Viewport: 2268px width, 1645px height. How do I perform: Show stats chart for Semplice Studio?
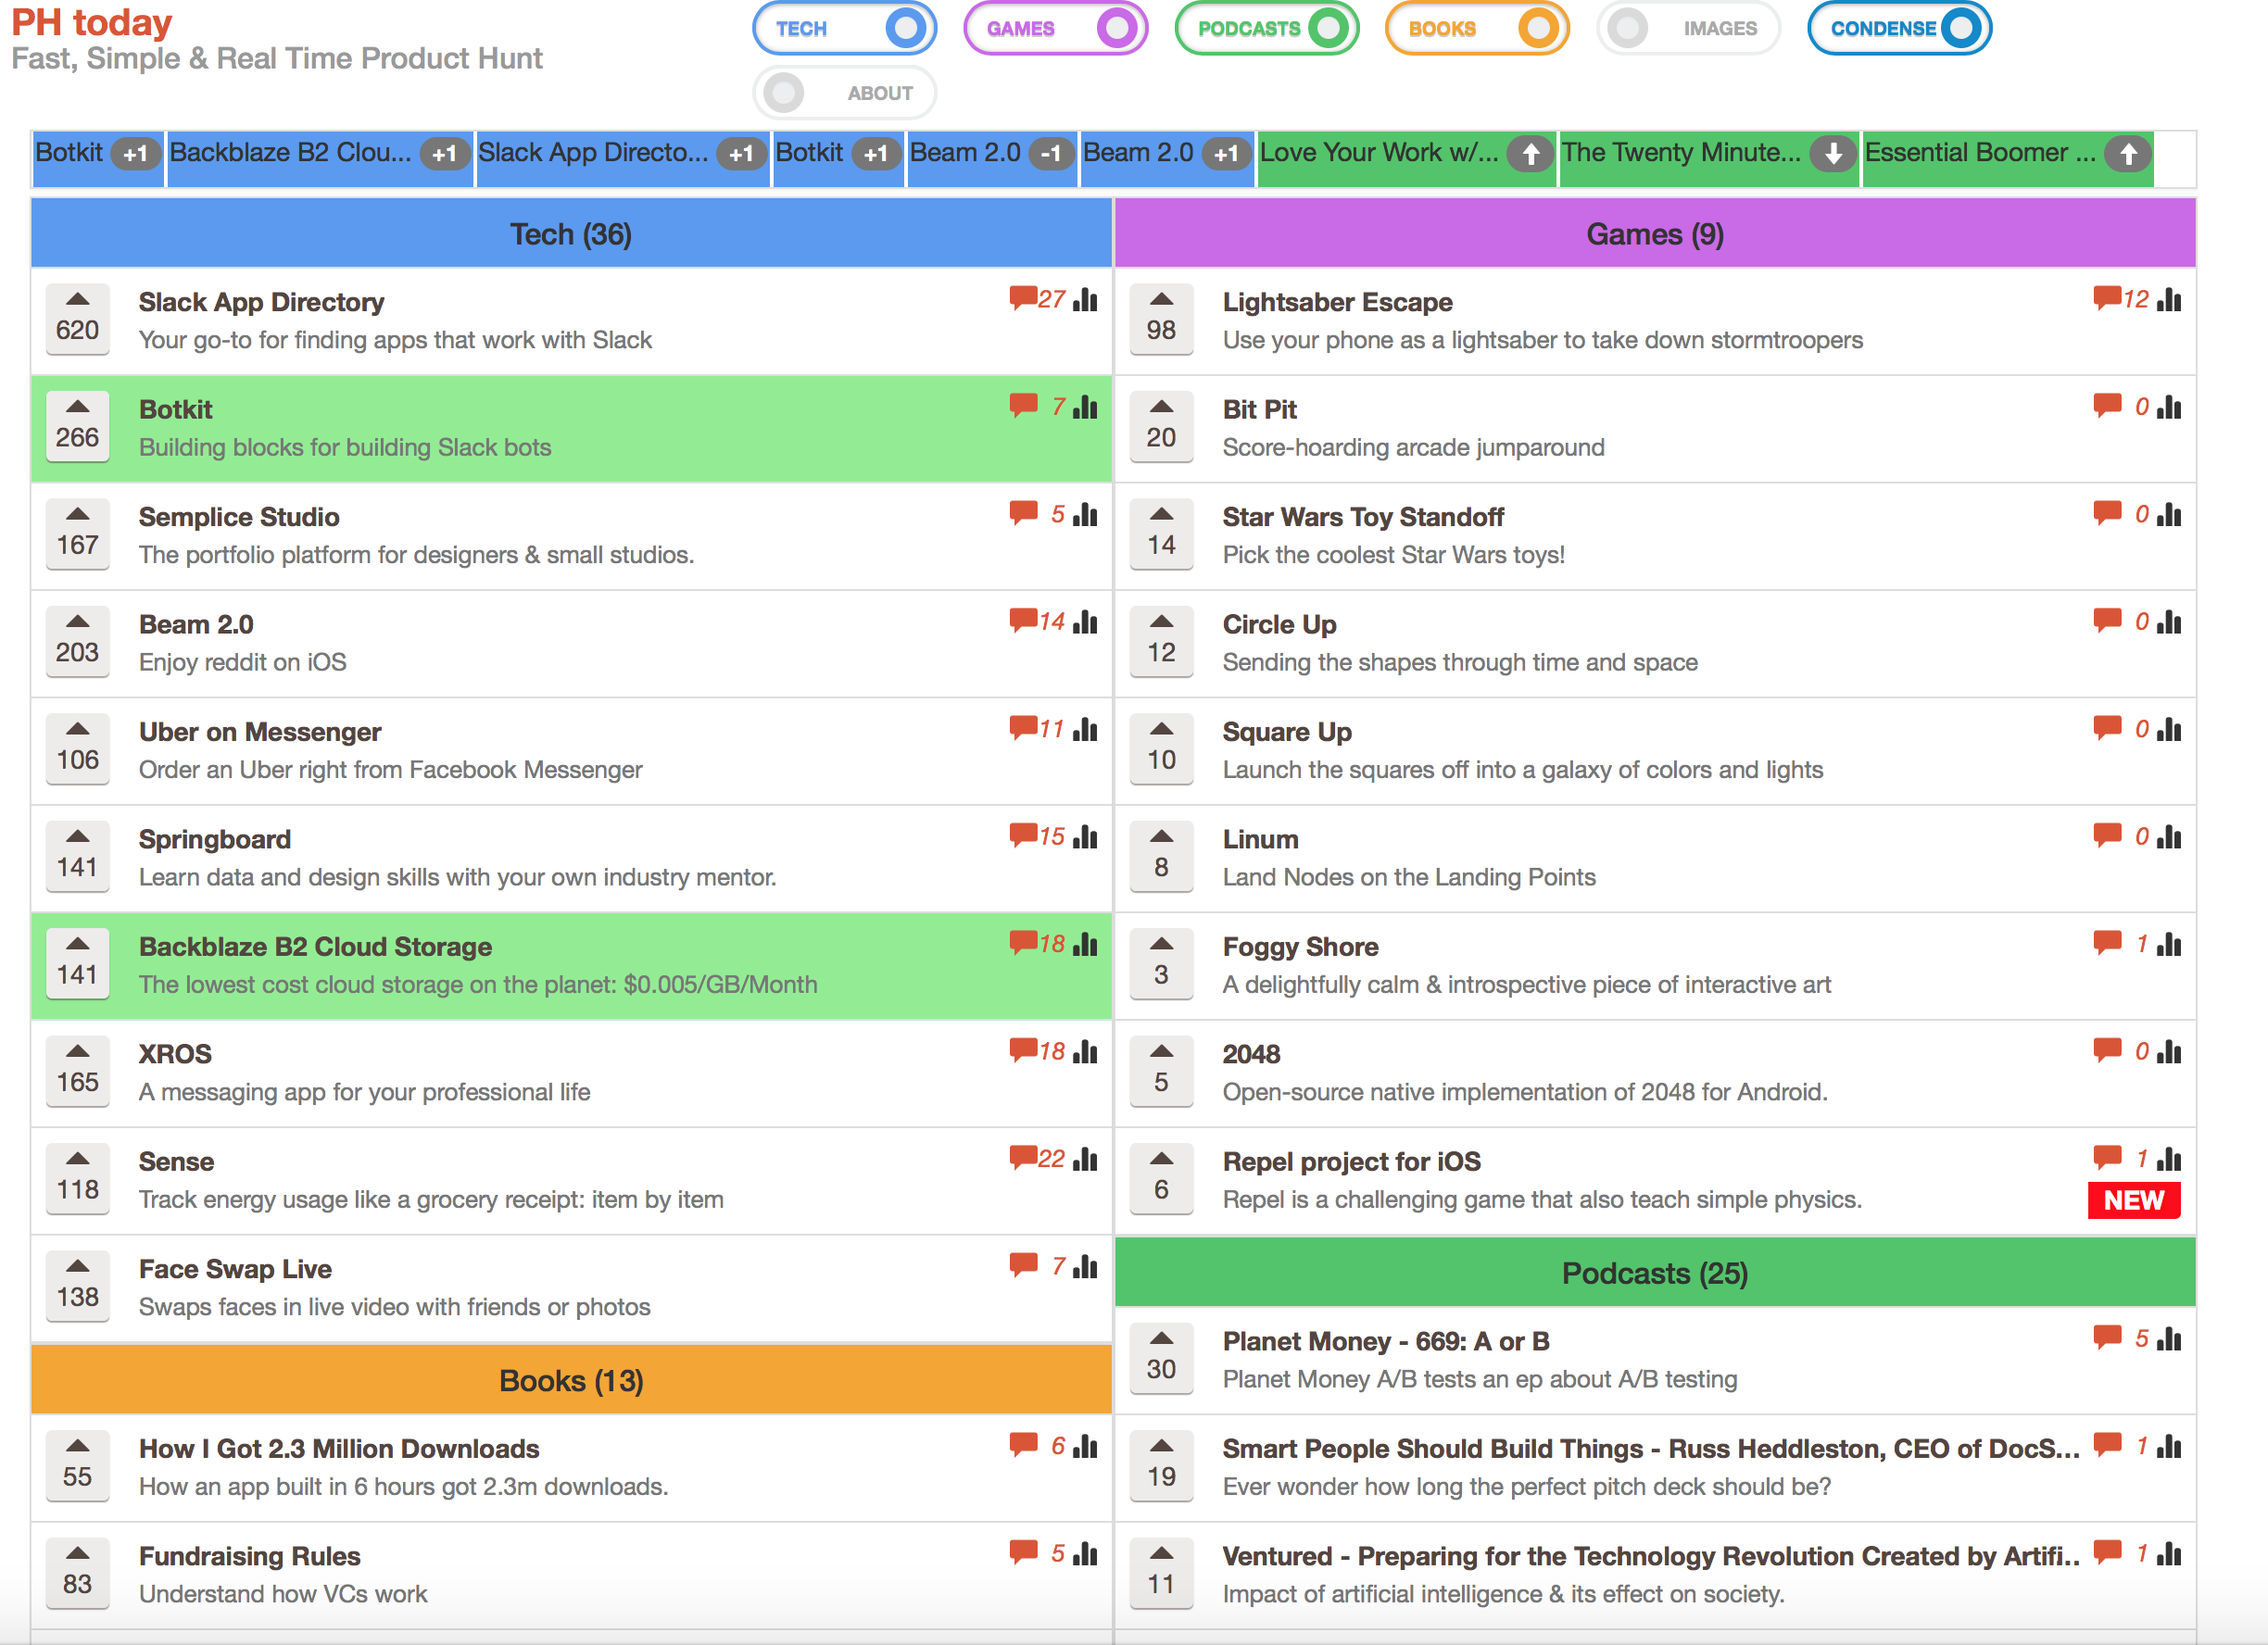[1085, 514]
